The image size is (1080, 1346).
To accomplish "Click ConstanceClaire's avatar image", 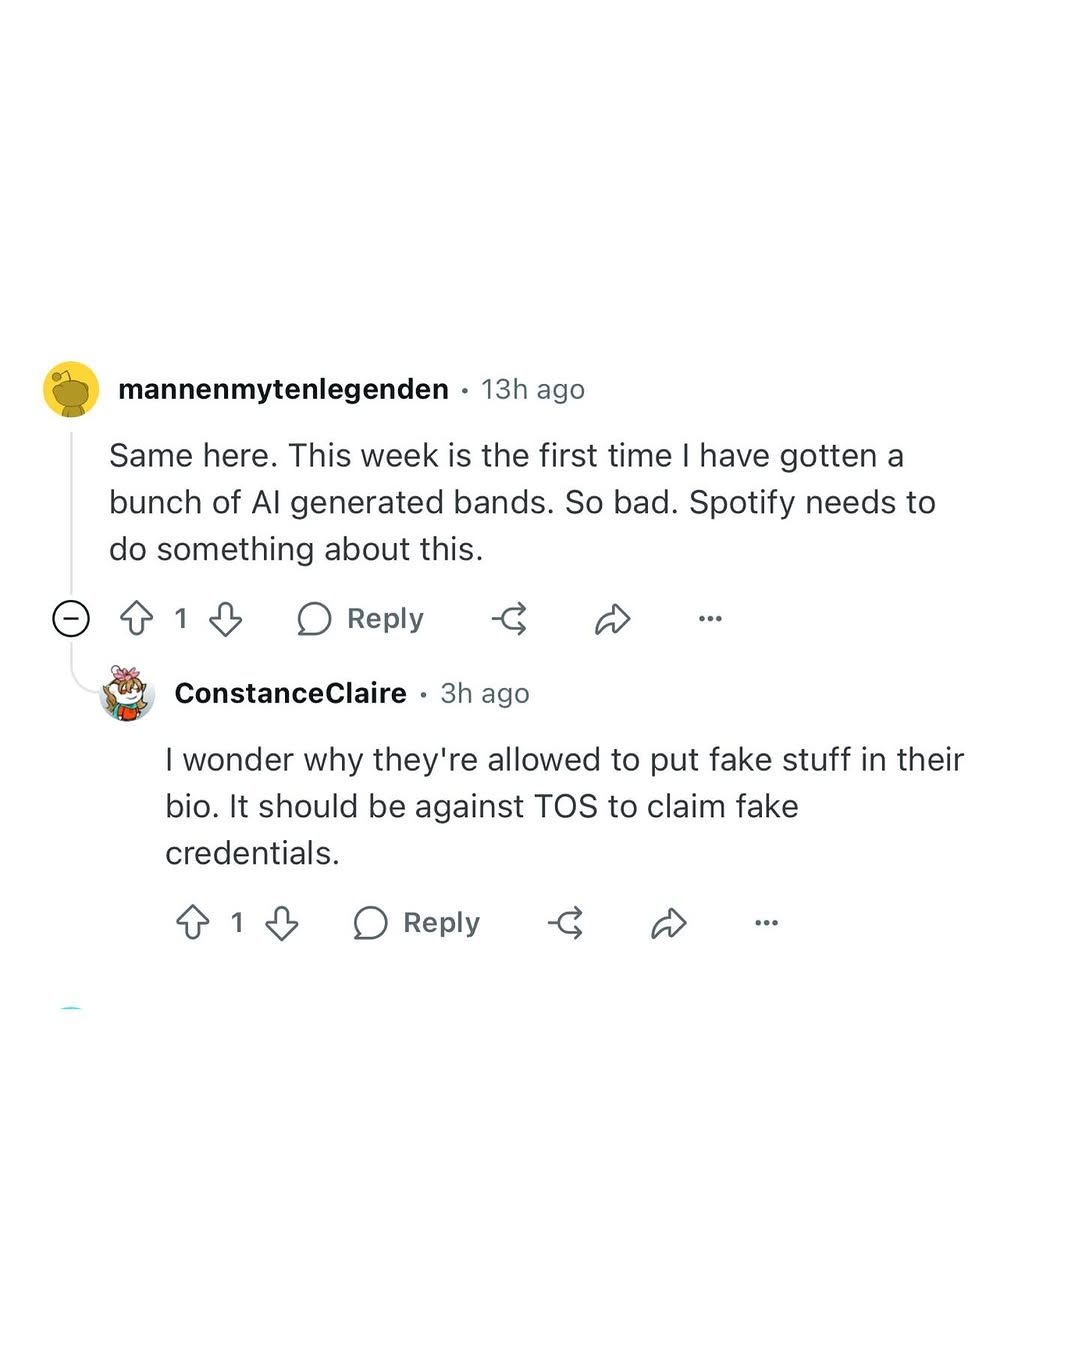I will (x=127, y=693).
